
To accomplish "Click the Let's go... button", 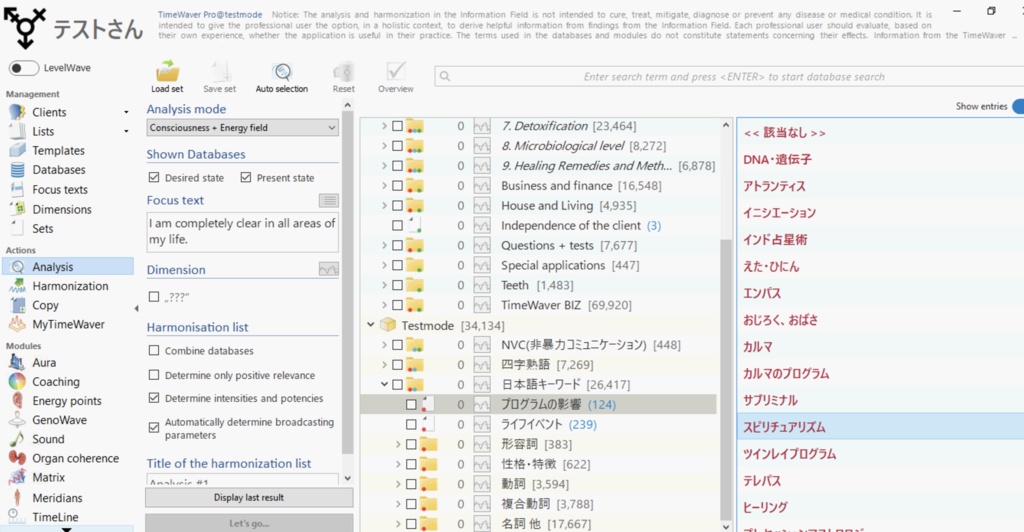I will [249, 523].
